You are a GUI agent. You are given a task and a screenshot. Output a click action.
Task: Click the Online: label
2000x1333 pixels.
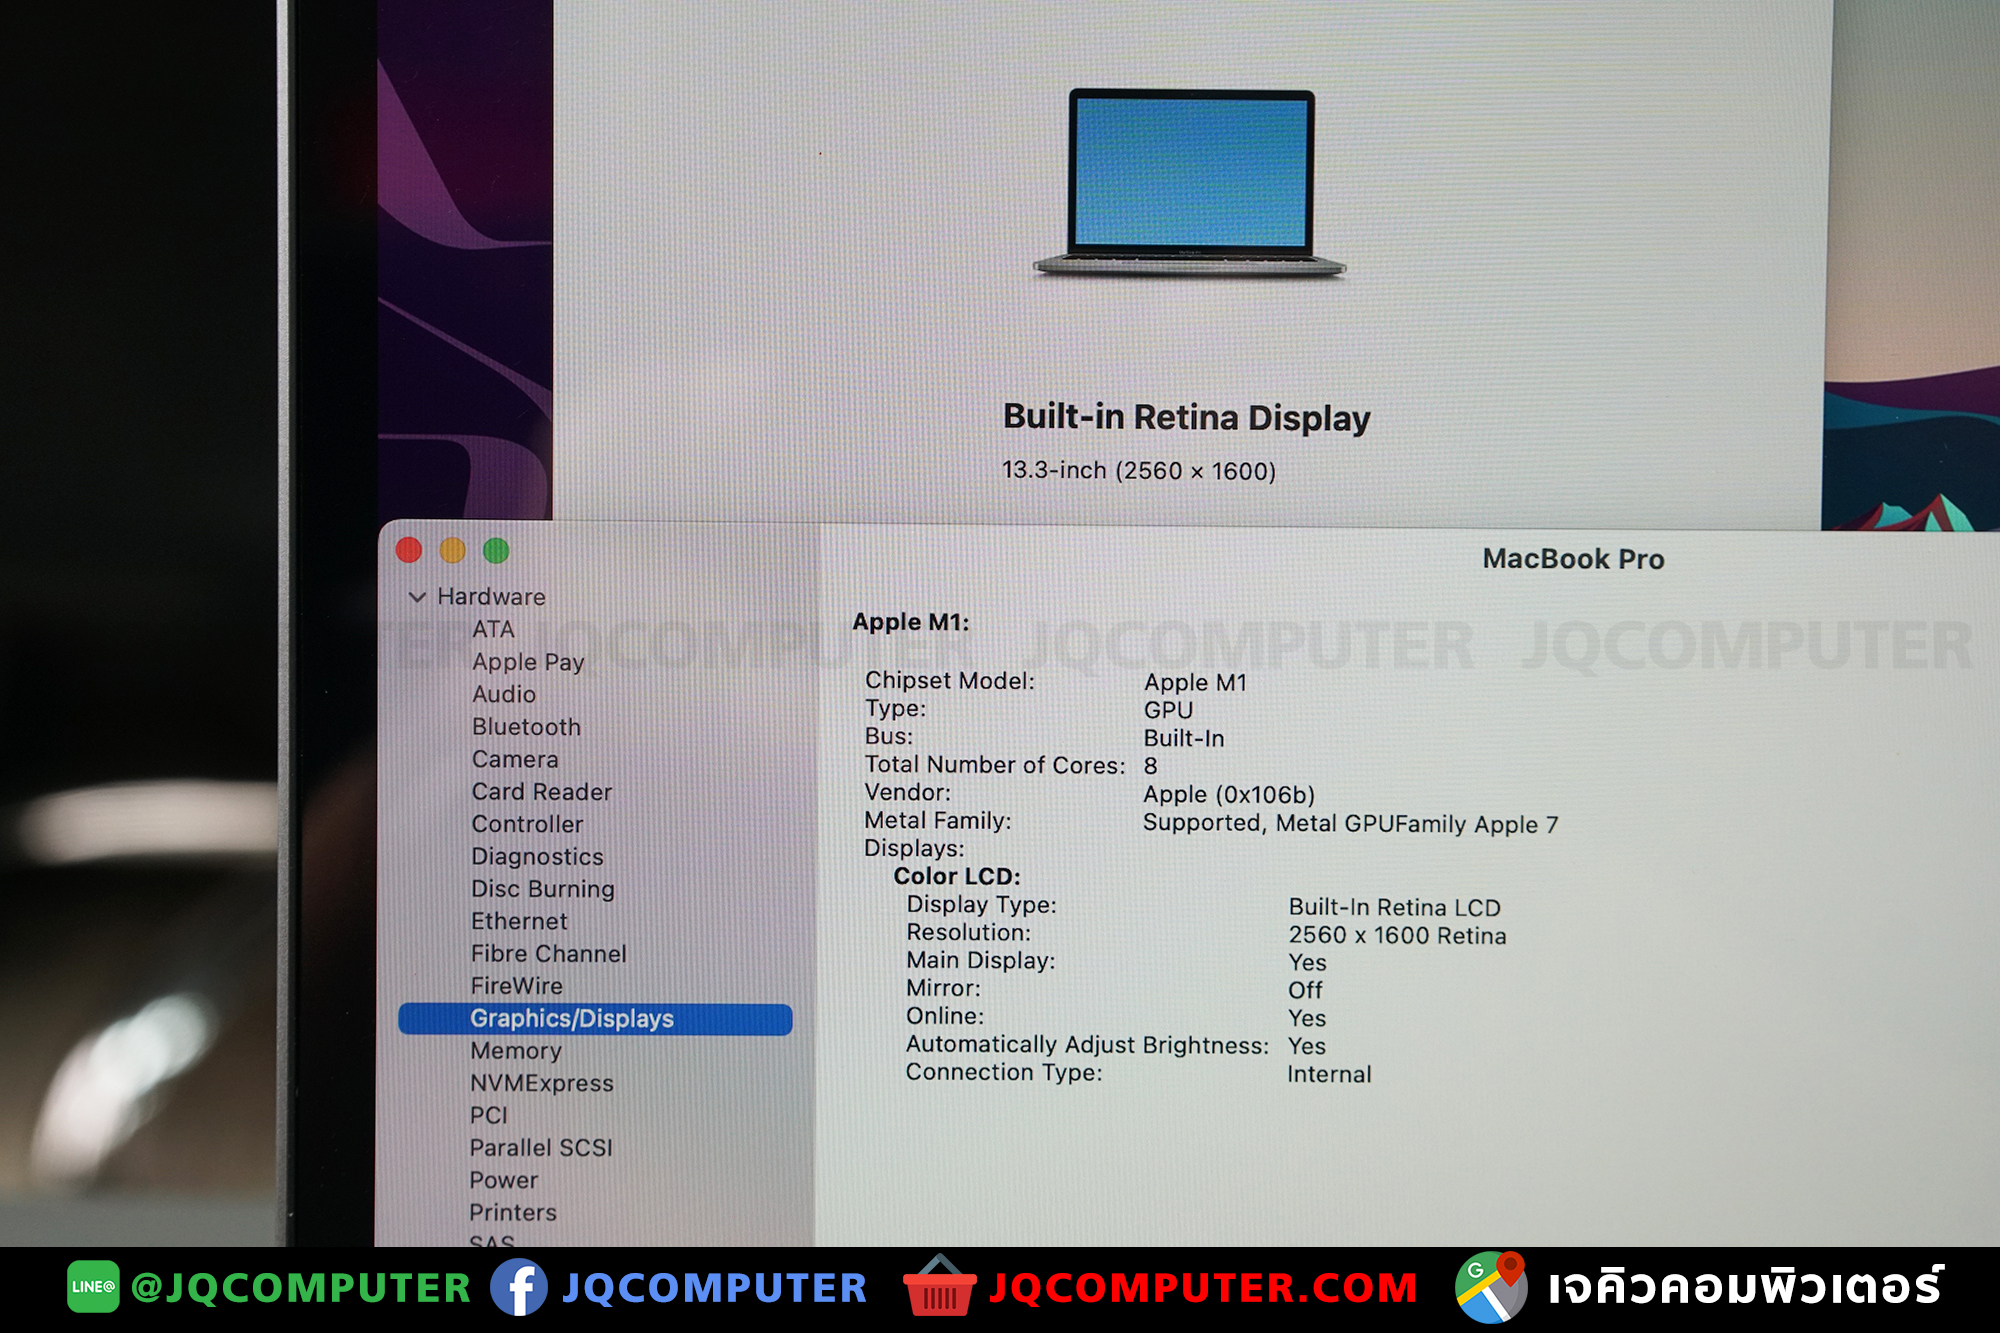[x=945, y=1016]
